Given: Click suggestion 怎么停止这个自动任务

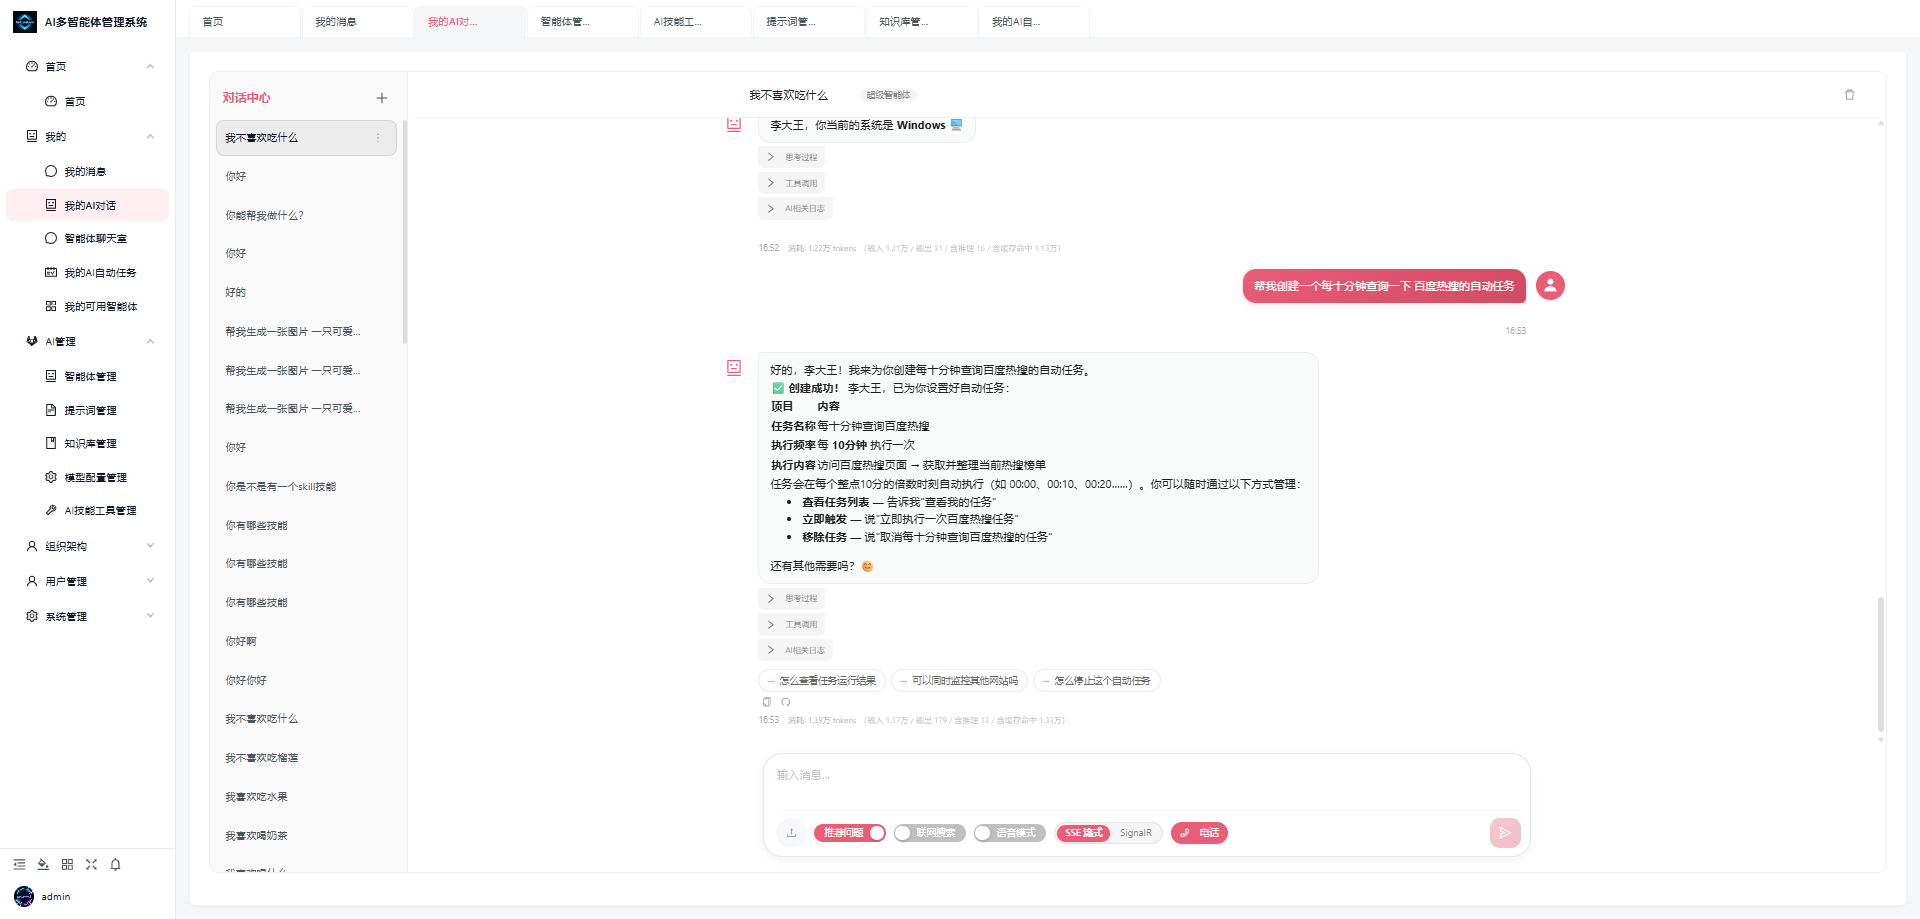Looking at the screenshot, I should 1096,681.
